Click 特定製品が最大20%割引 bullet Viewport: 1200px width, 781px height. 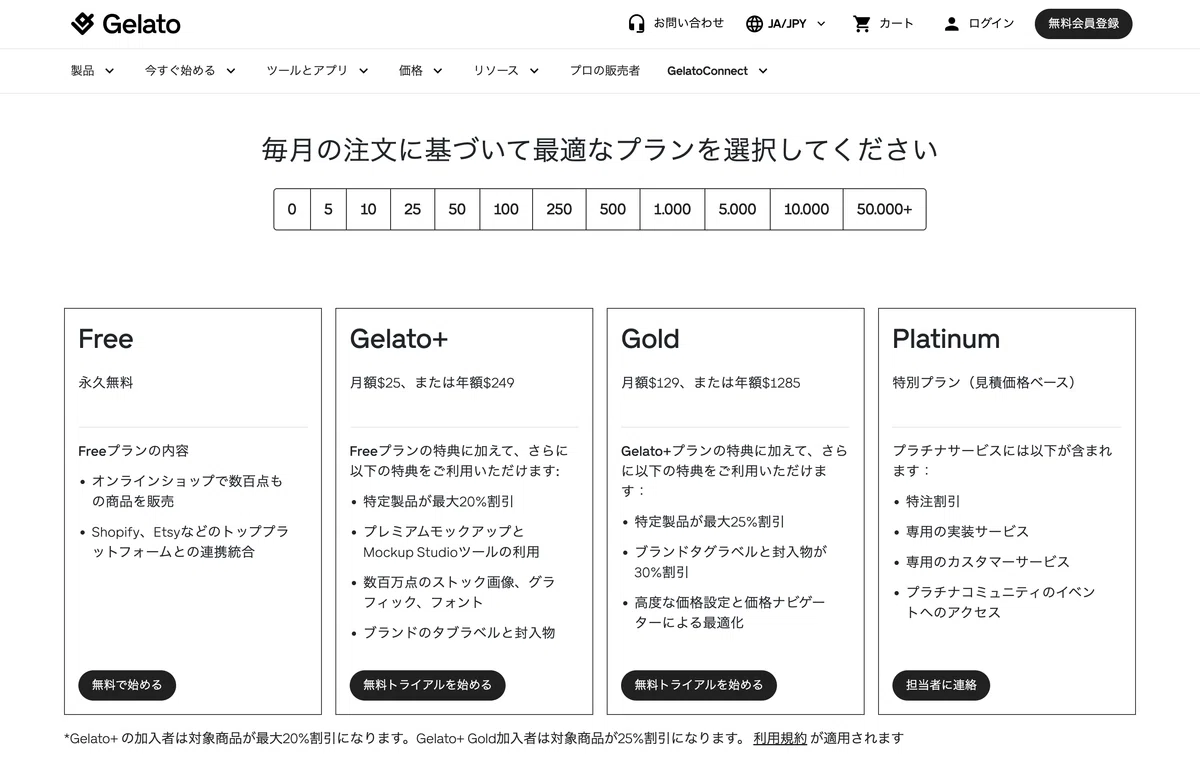click(x=438, y=501)
